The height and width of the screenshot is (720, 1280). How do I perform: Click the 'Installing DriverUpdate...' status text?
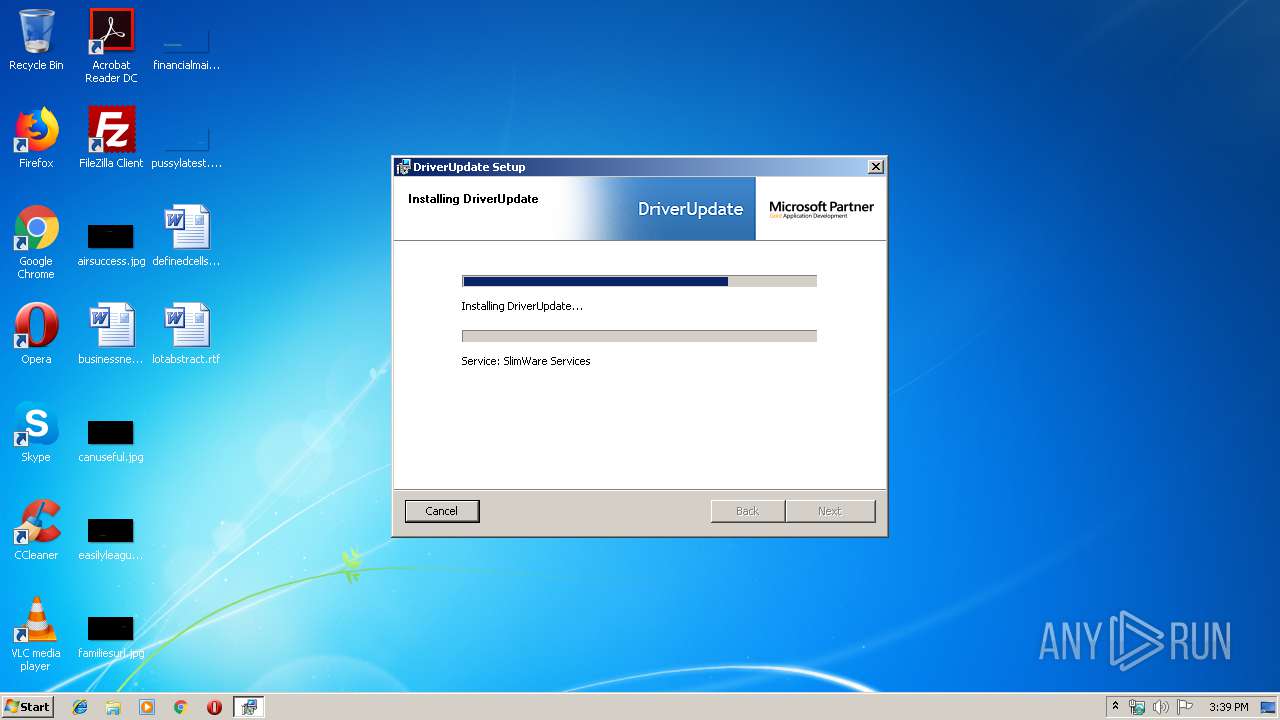click(522, 306)
